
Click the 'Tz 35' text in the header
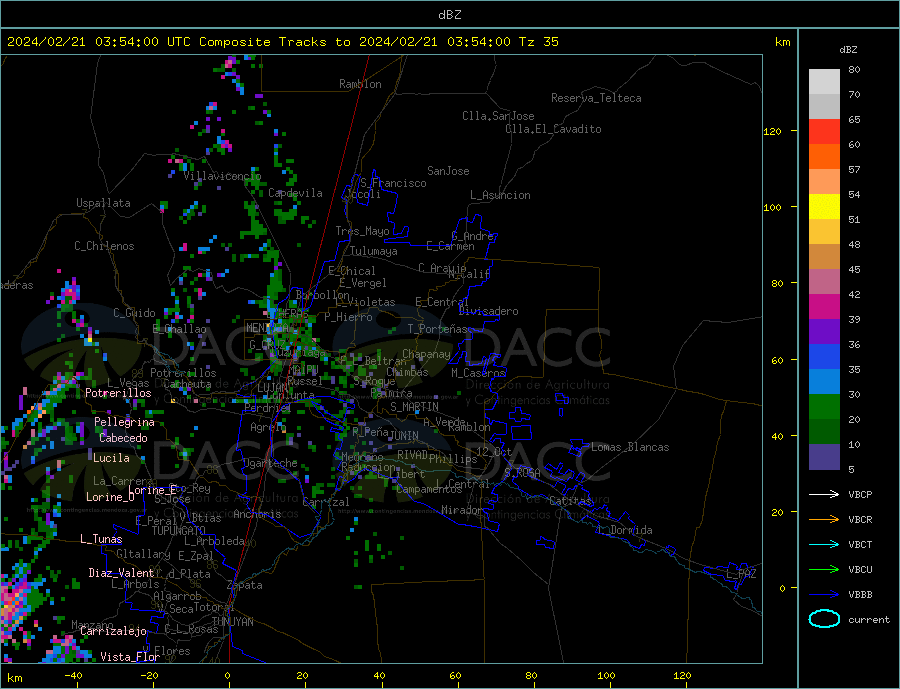(x=538, y=42)
